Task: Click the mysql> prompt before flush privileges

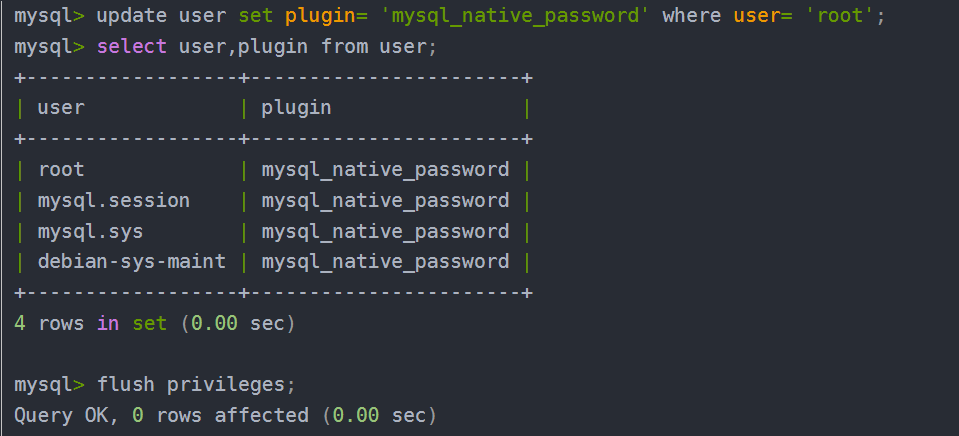Action: [49, 385]
